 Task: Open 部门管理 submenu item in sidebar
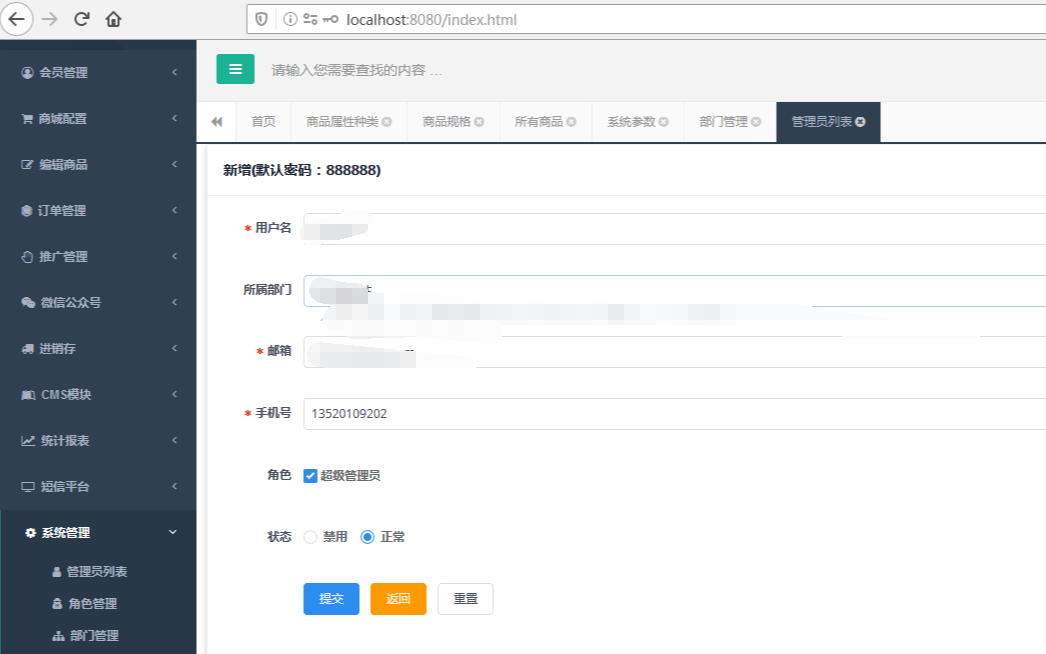pyautogui.click(x=94, y=635)
